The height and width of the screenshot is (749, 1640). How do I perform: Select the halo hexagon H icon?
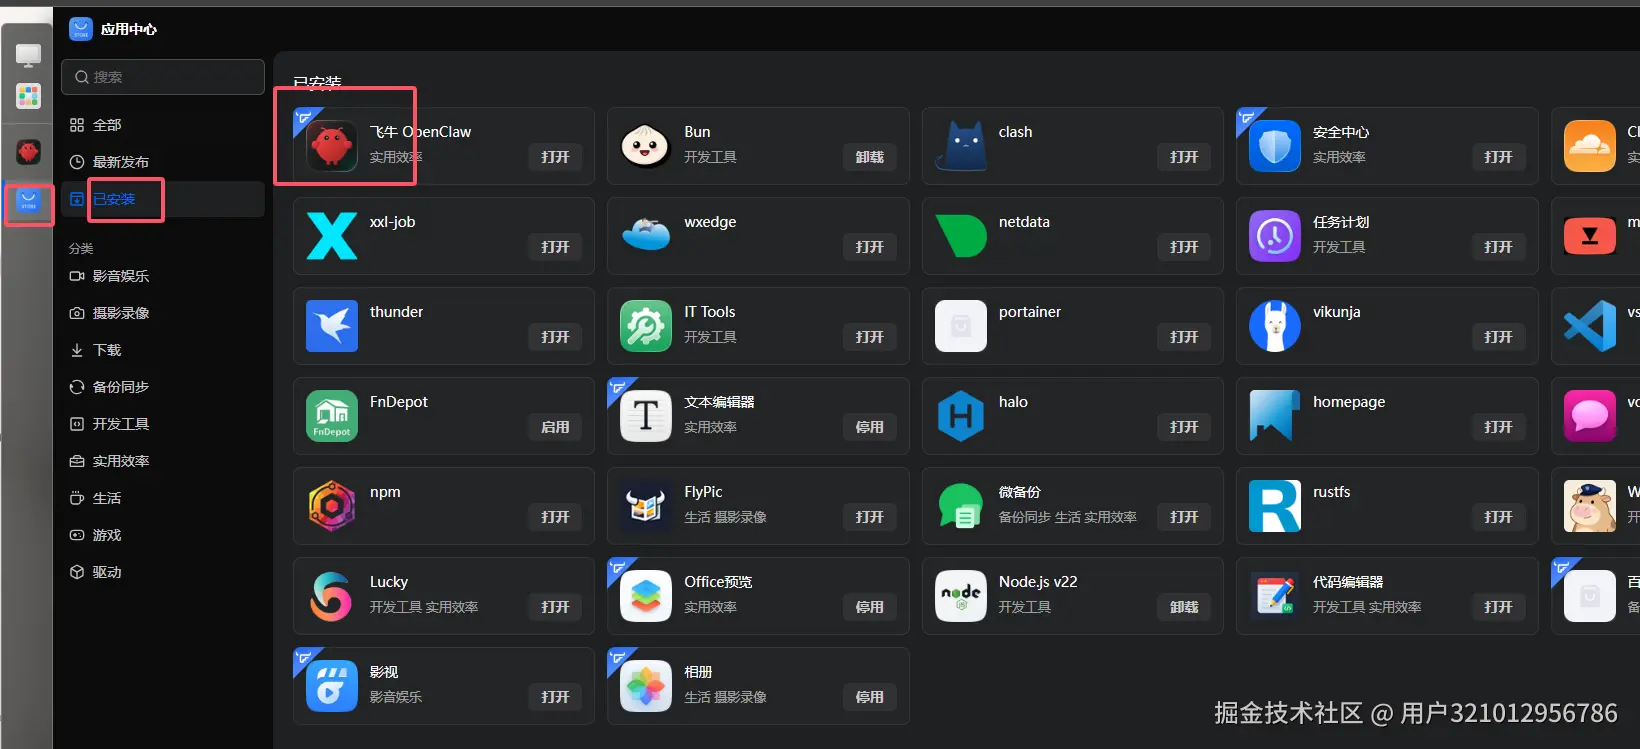tap(960, 416)
